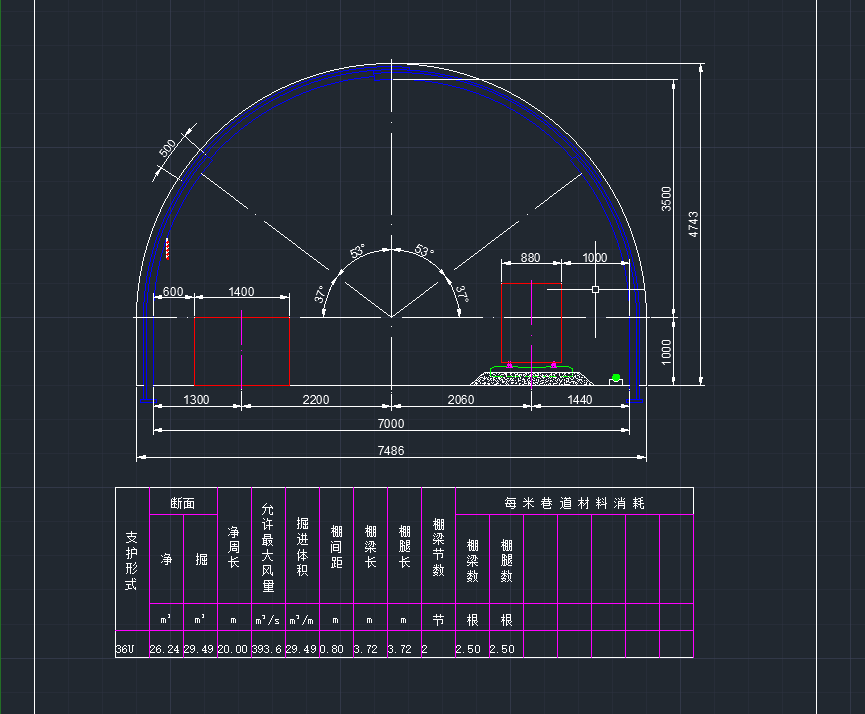Select the 1300 dimension at bottom left

point(197,400)
